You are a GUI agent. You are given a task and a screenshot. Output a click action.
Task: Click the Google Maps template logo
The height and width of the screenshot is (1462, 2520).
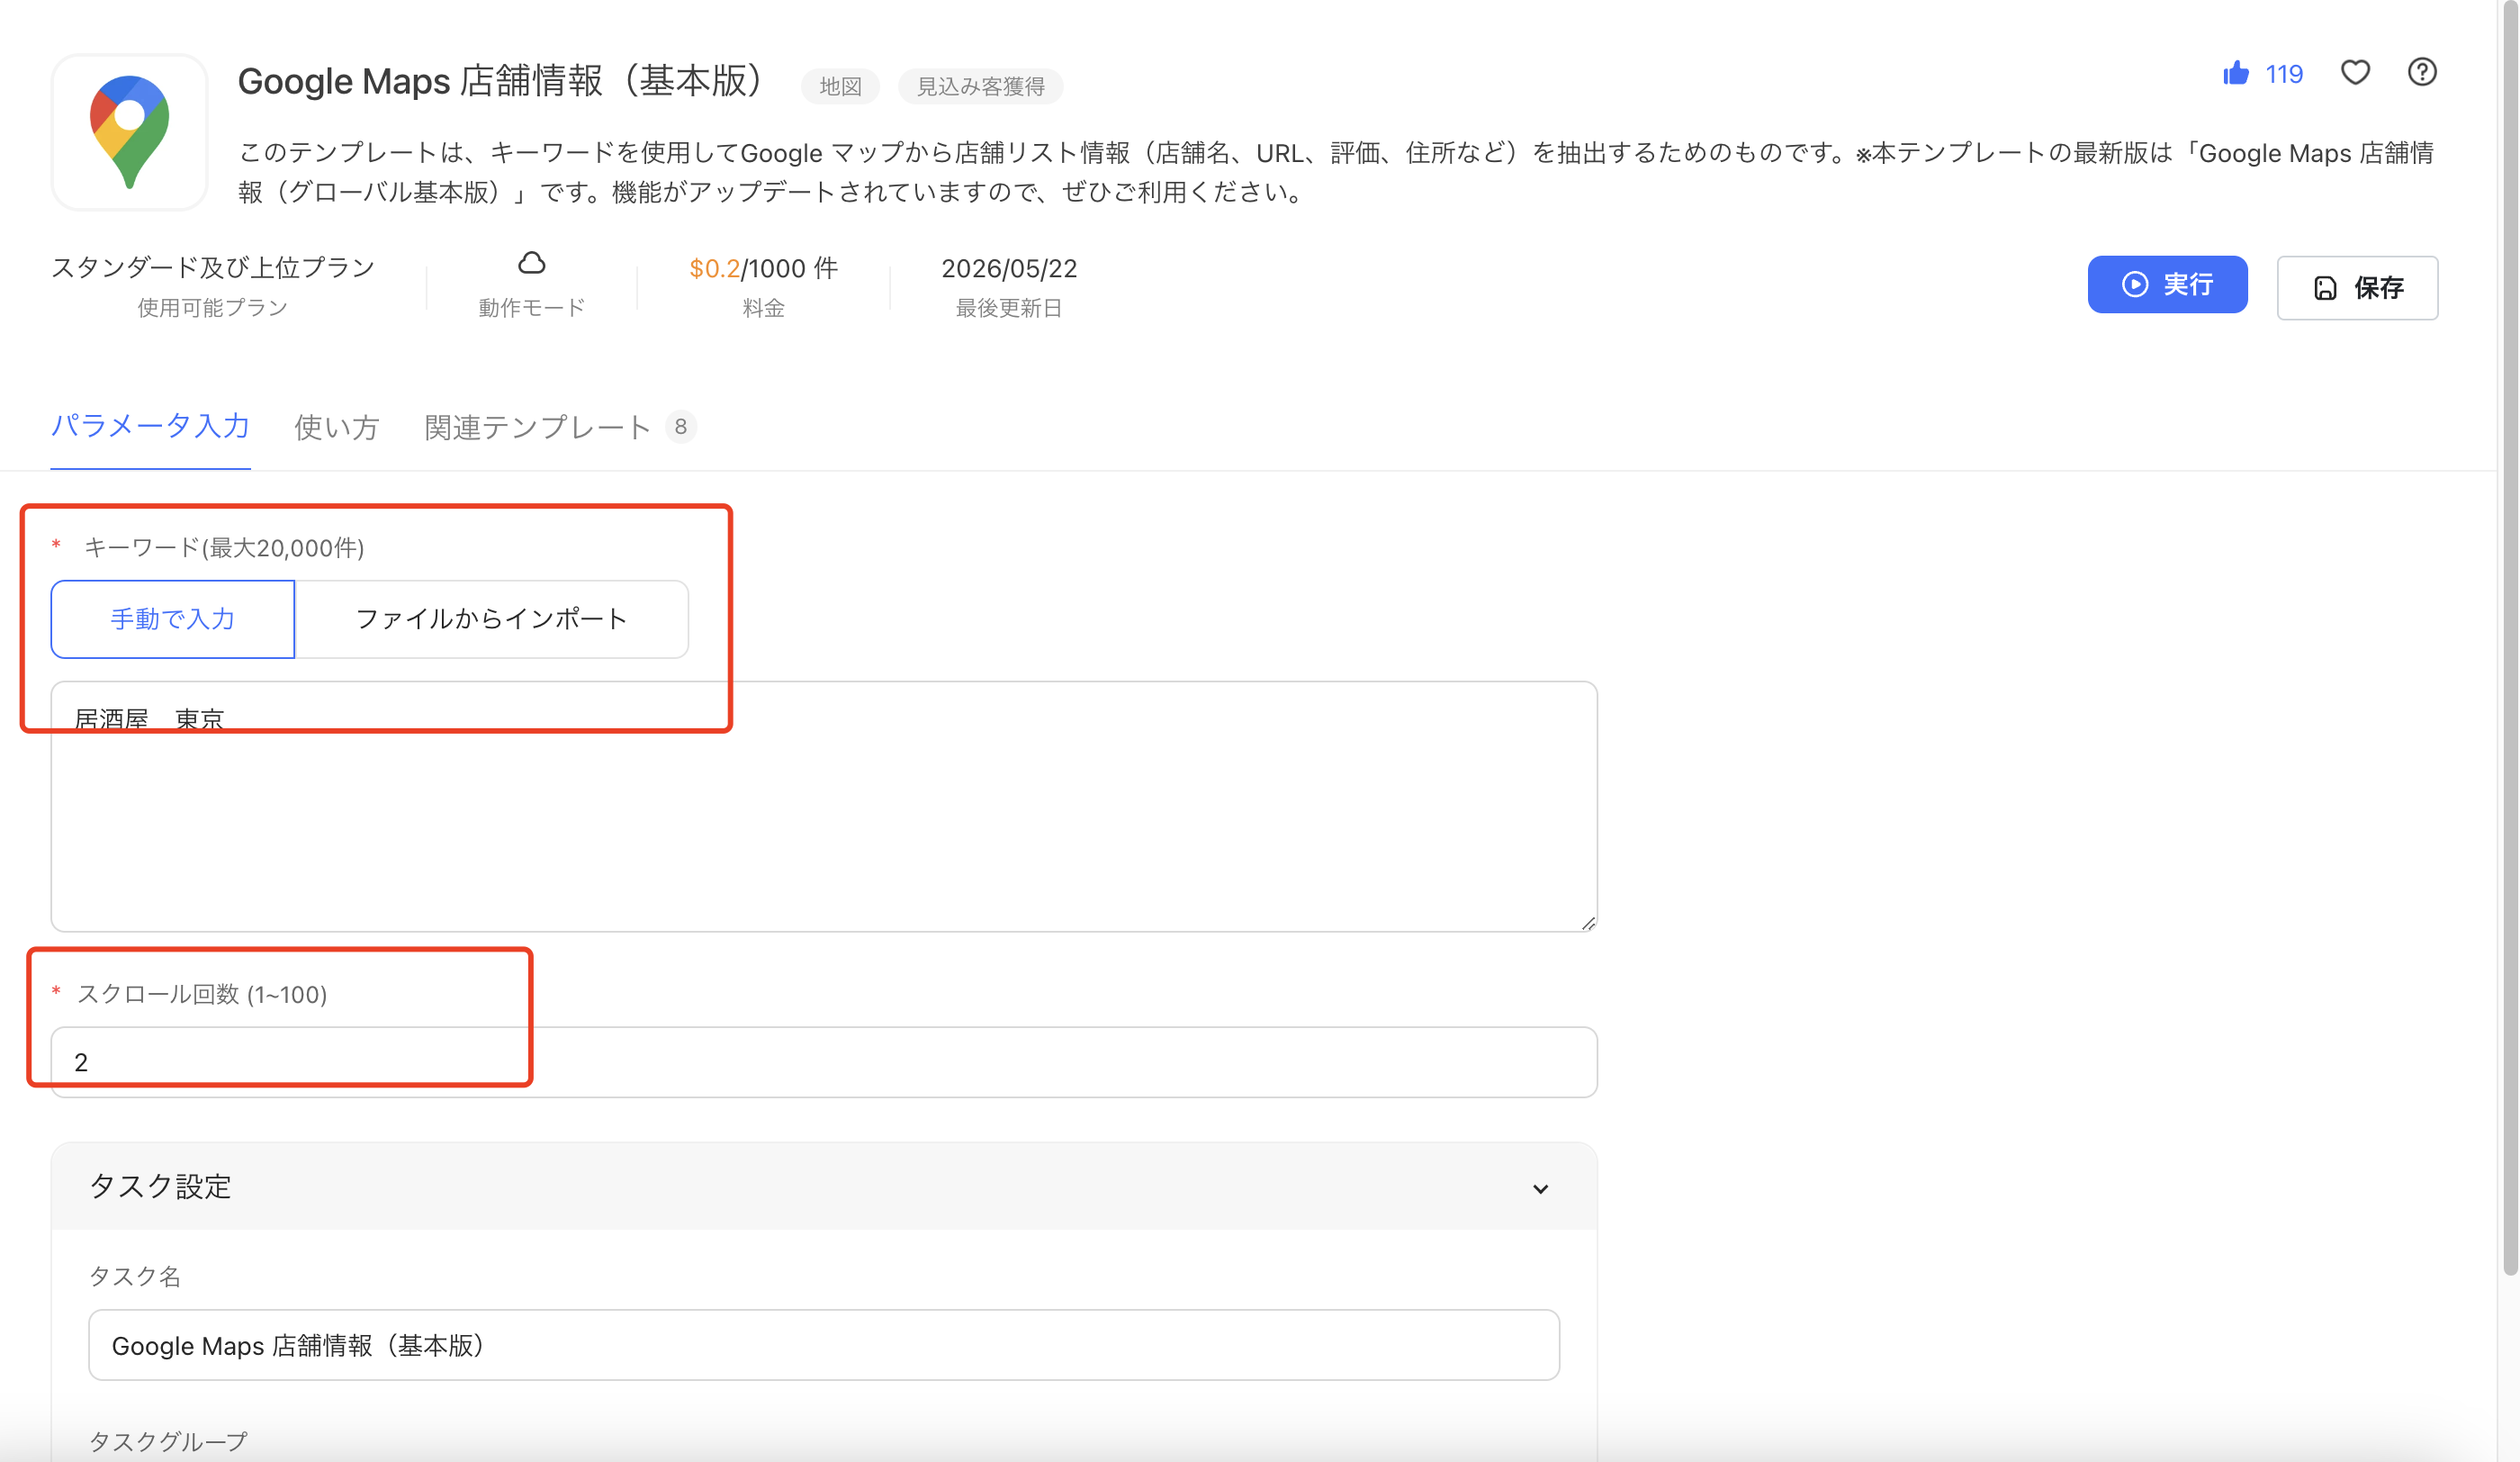coord(129,132)
